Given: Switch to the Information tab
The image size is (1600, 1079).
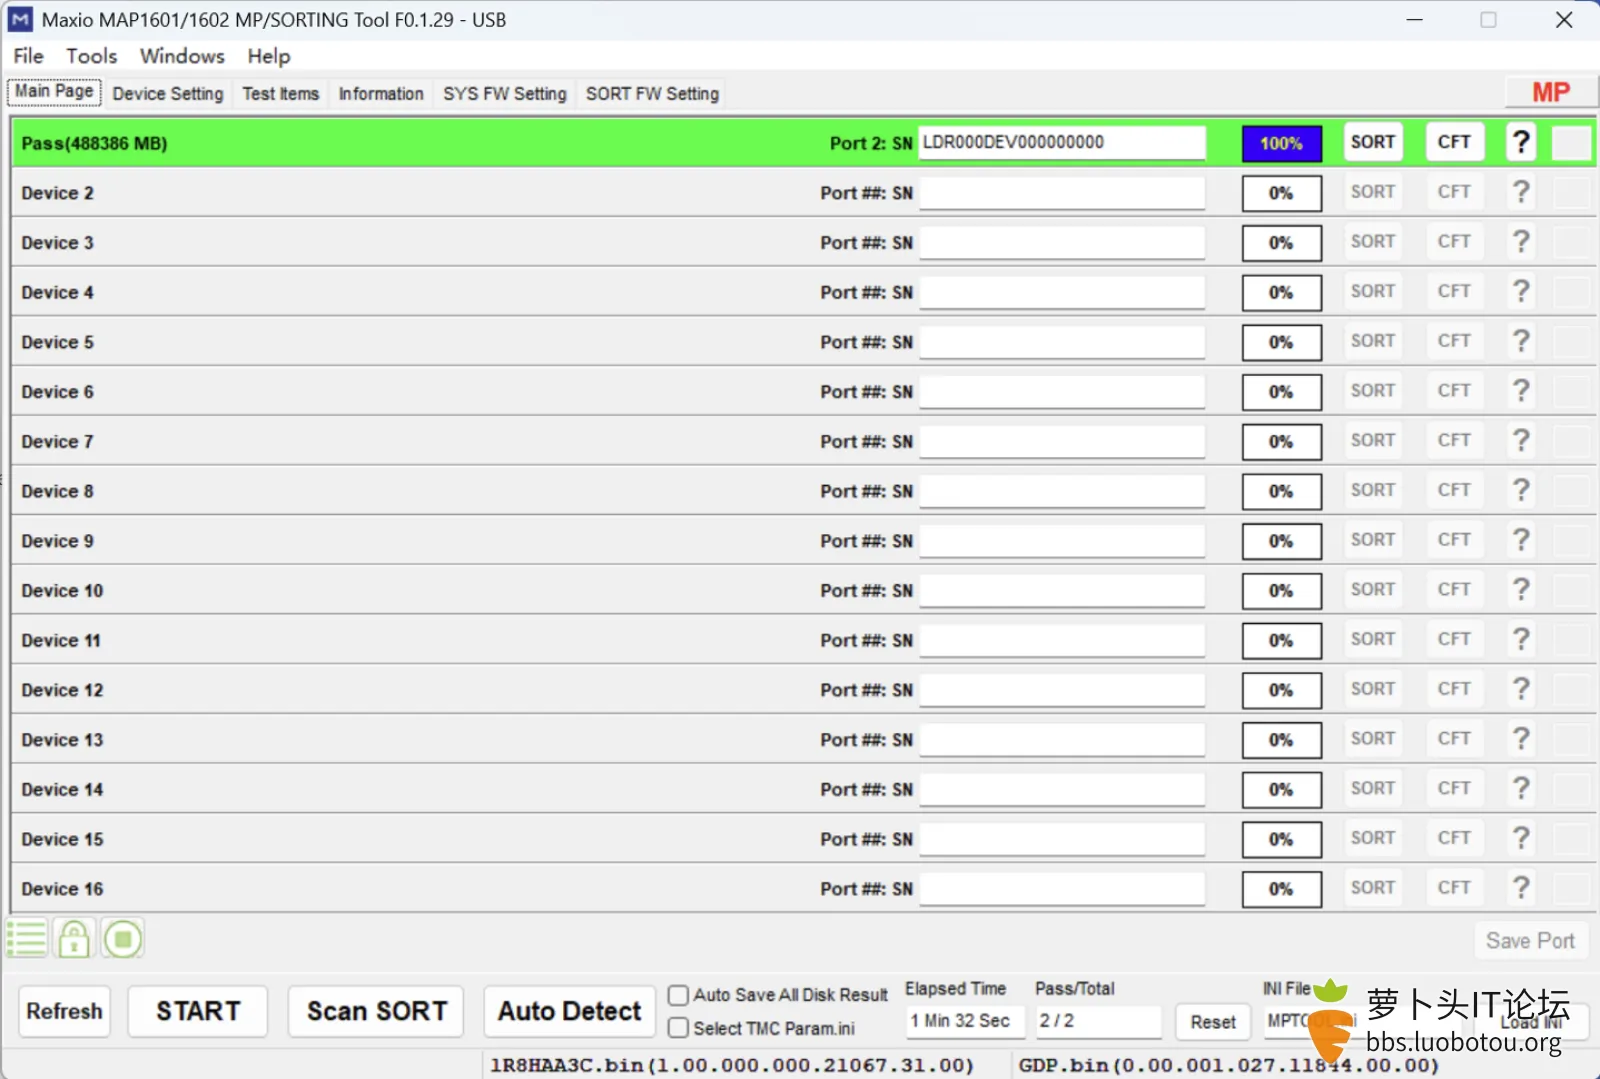Looking at the screenshot, I should pyautogui.click(x=381, y=94).
